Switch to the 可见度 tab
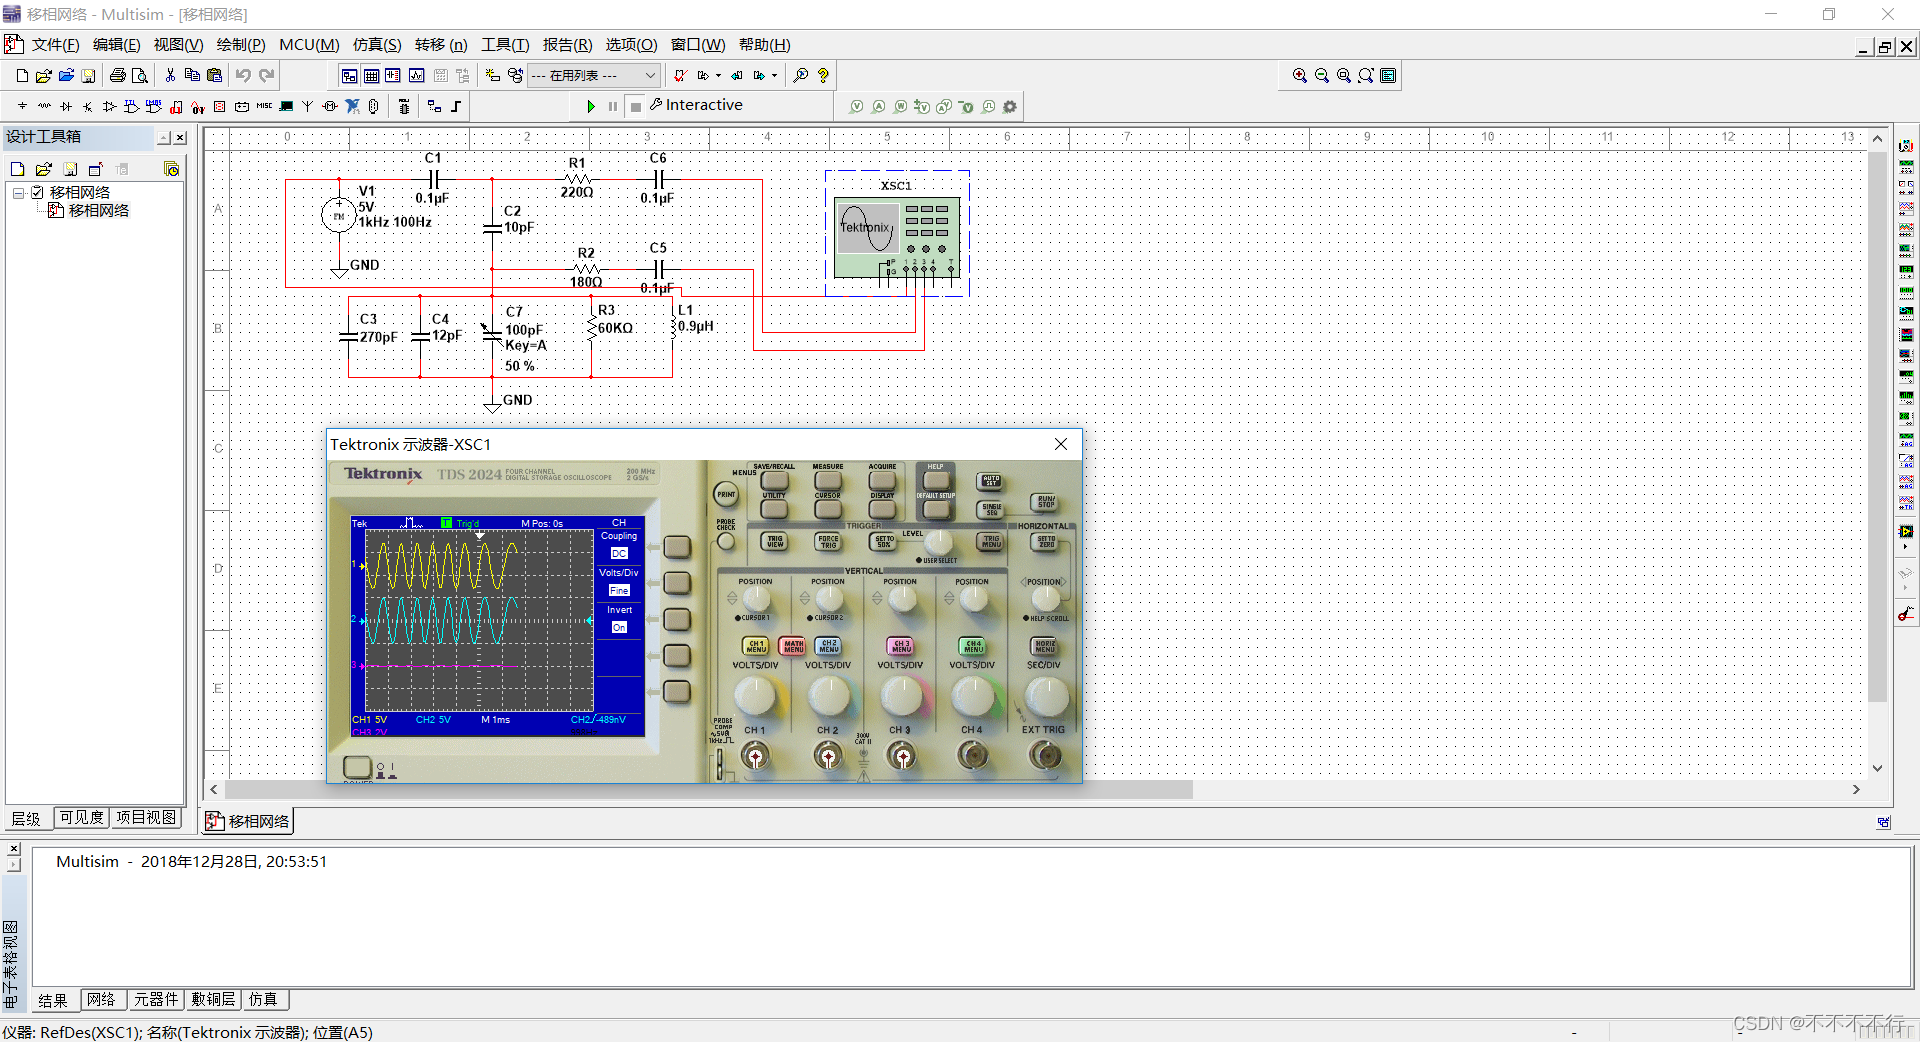Viewport: 1920px width, 1042px height. pos(81,818)
